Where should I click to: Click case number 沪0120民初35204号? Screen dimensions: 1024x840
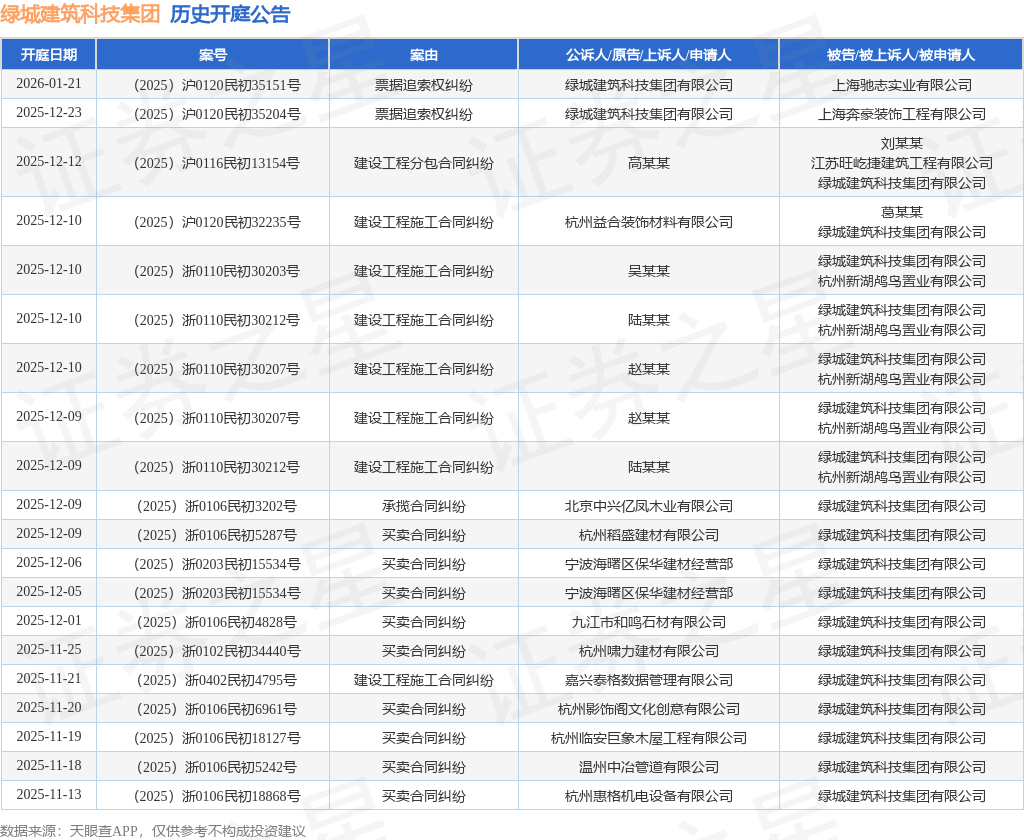point(217,114)
